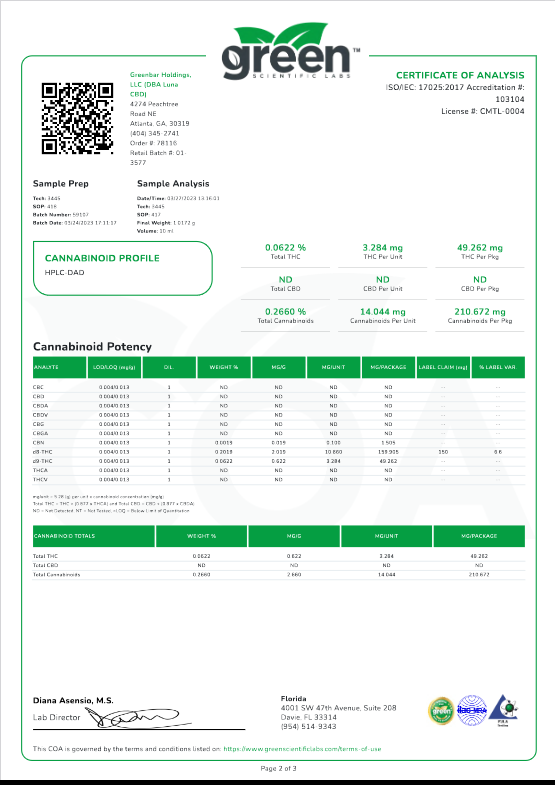Click the Green Scientific Labs logo
The image size is (555, 785).
291,51
